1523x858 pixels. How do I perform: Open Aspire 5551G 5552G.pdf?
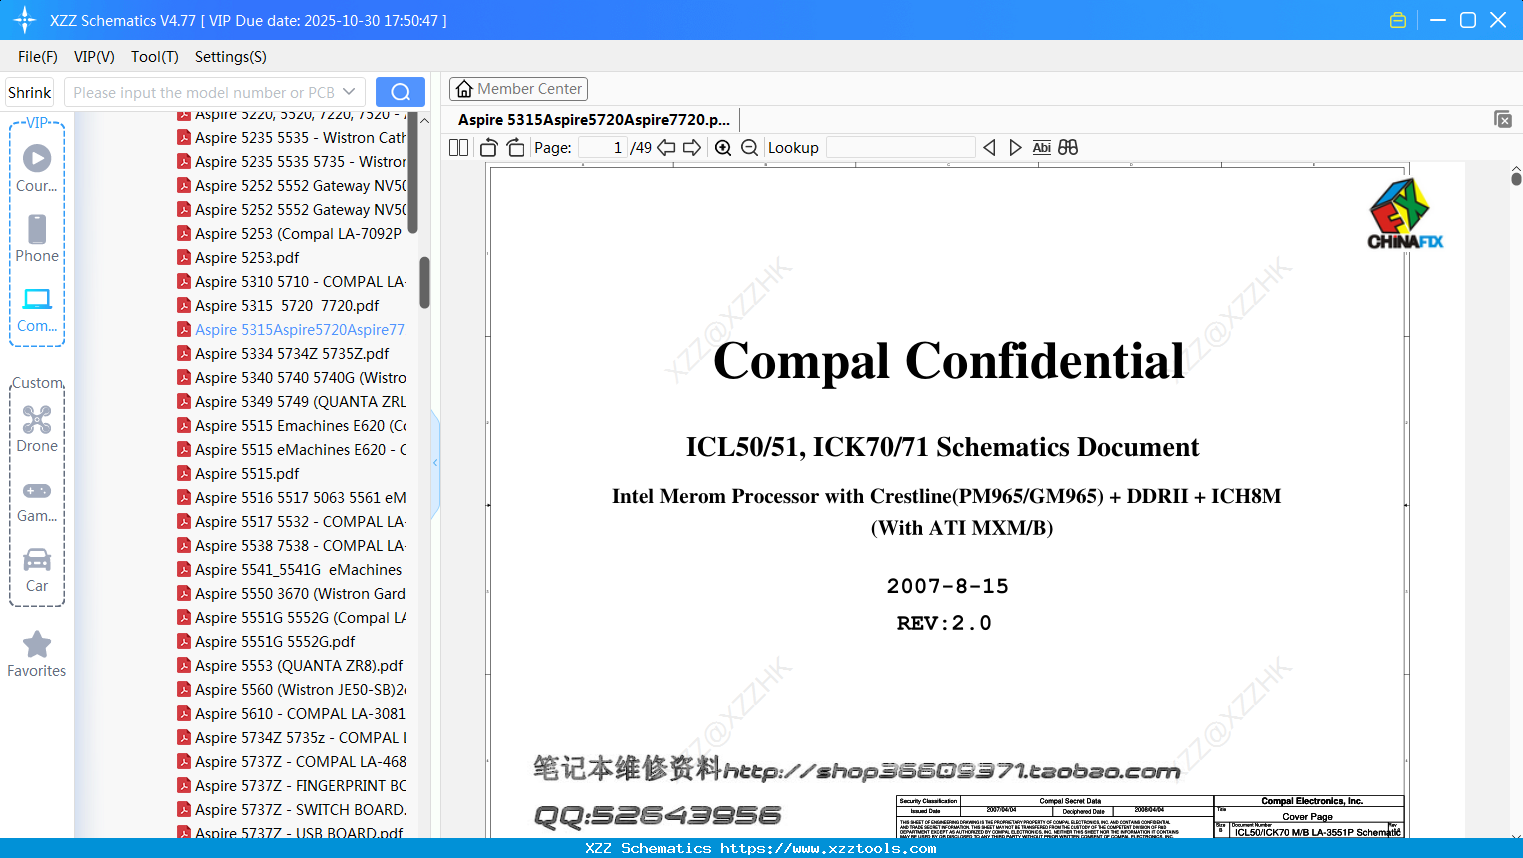tap(267, 642)
